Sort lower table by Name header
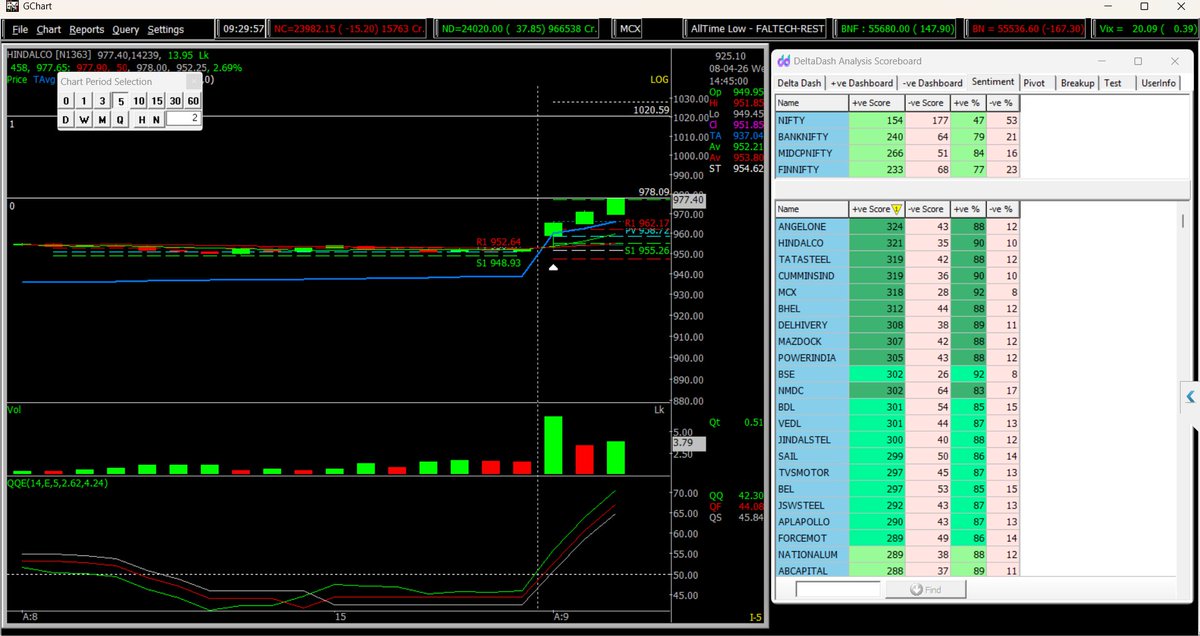 click(x=811, y=209)
